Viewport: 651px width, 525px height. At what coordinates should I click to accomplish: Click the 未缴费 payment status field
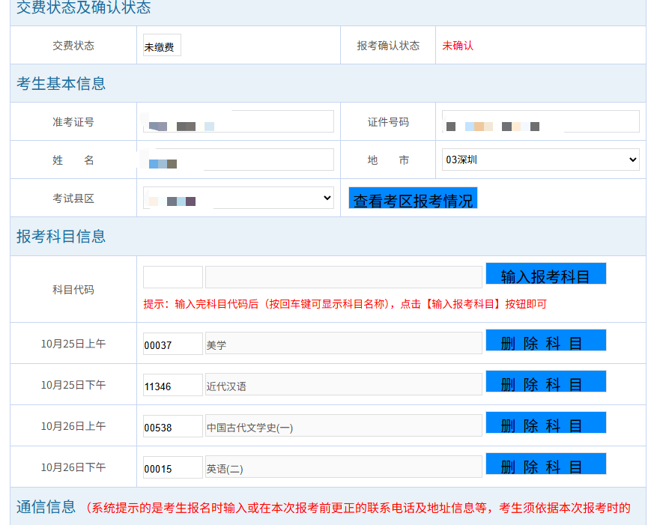[161, 46]
